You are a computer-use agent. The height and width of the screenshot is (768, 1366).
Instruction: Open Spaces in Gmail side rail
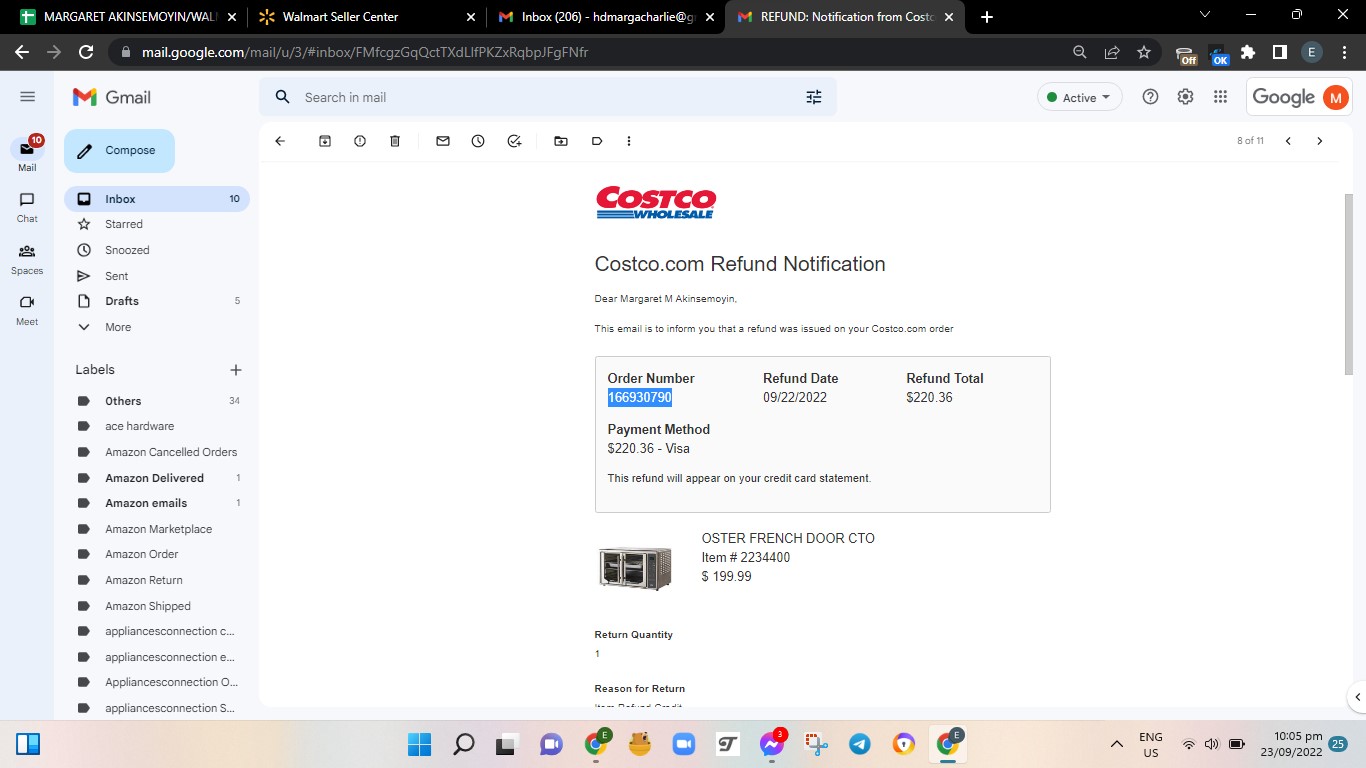(x=27, y=259)
